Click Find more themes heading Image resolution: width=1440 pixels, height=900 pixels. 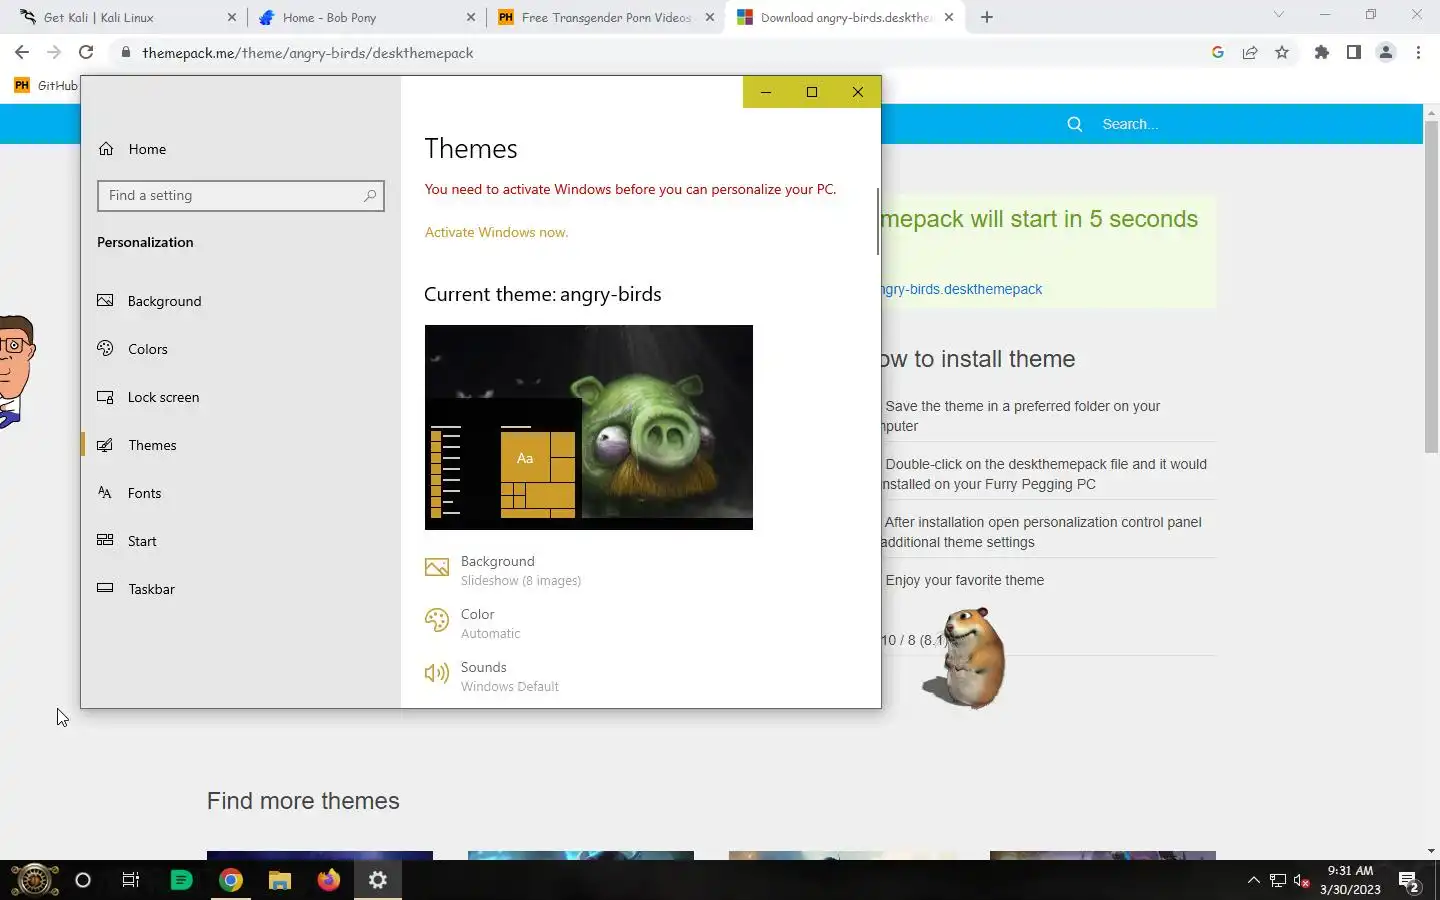[x=303, y=801]
